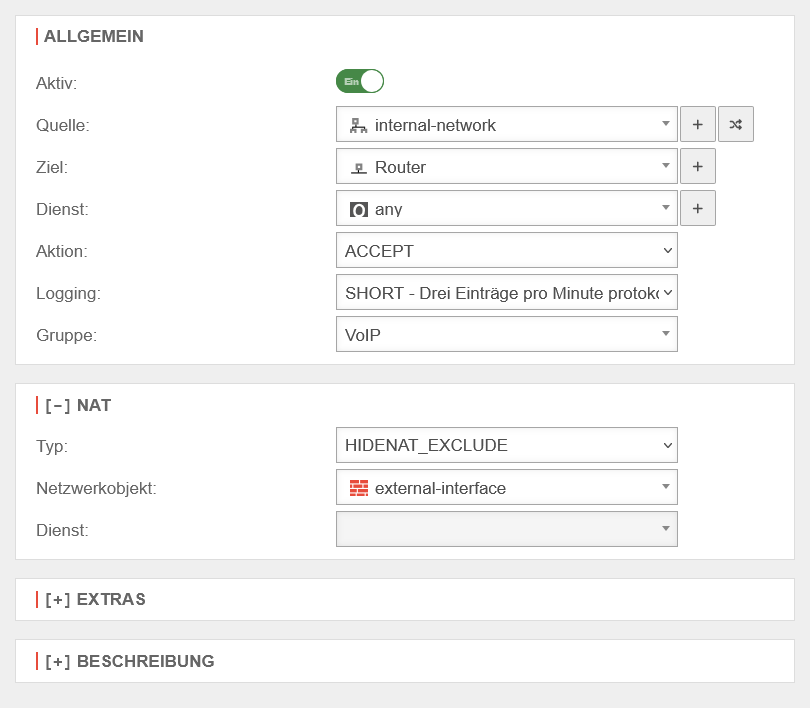Image resolution: width=810 pixels, height=708 pixels.
Task: Open the Quelle dropdown
Action: tap(506, 125)
